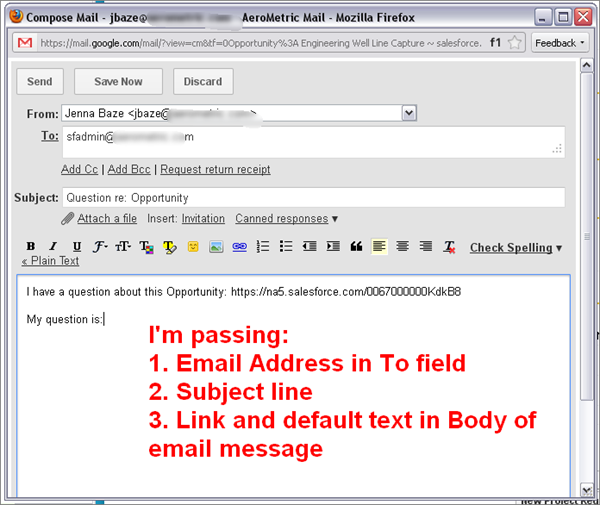Insert a hyperlink
Viewport: 600px width, 505px height.
240,247
